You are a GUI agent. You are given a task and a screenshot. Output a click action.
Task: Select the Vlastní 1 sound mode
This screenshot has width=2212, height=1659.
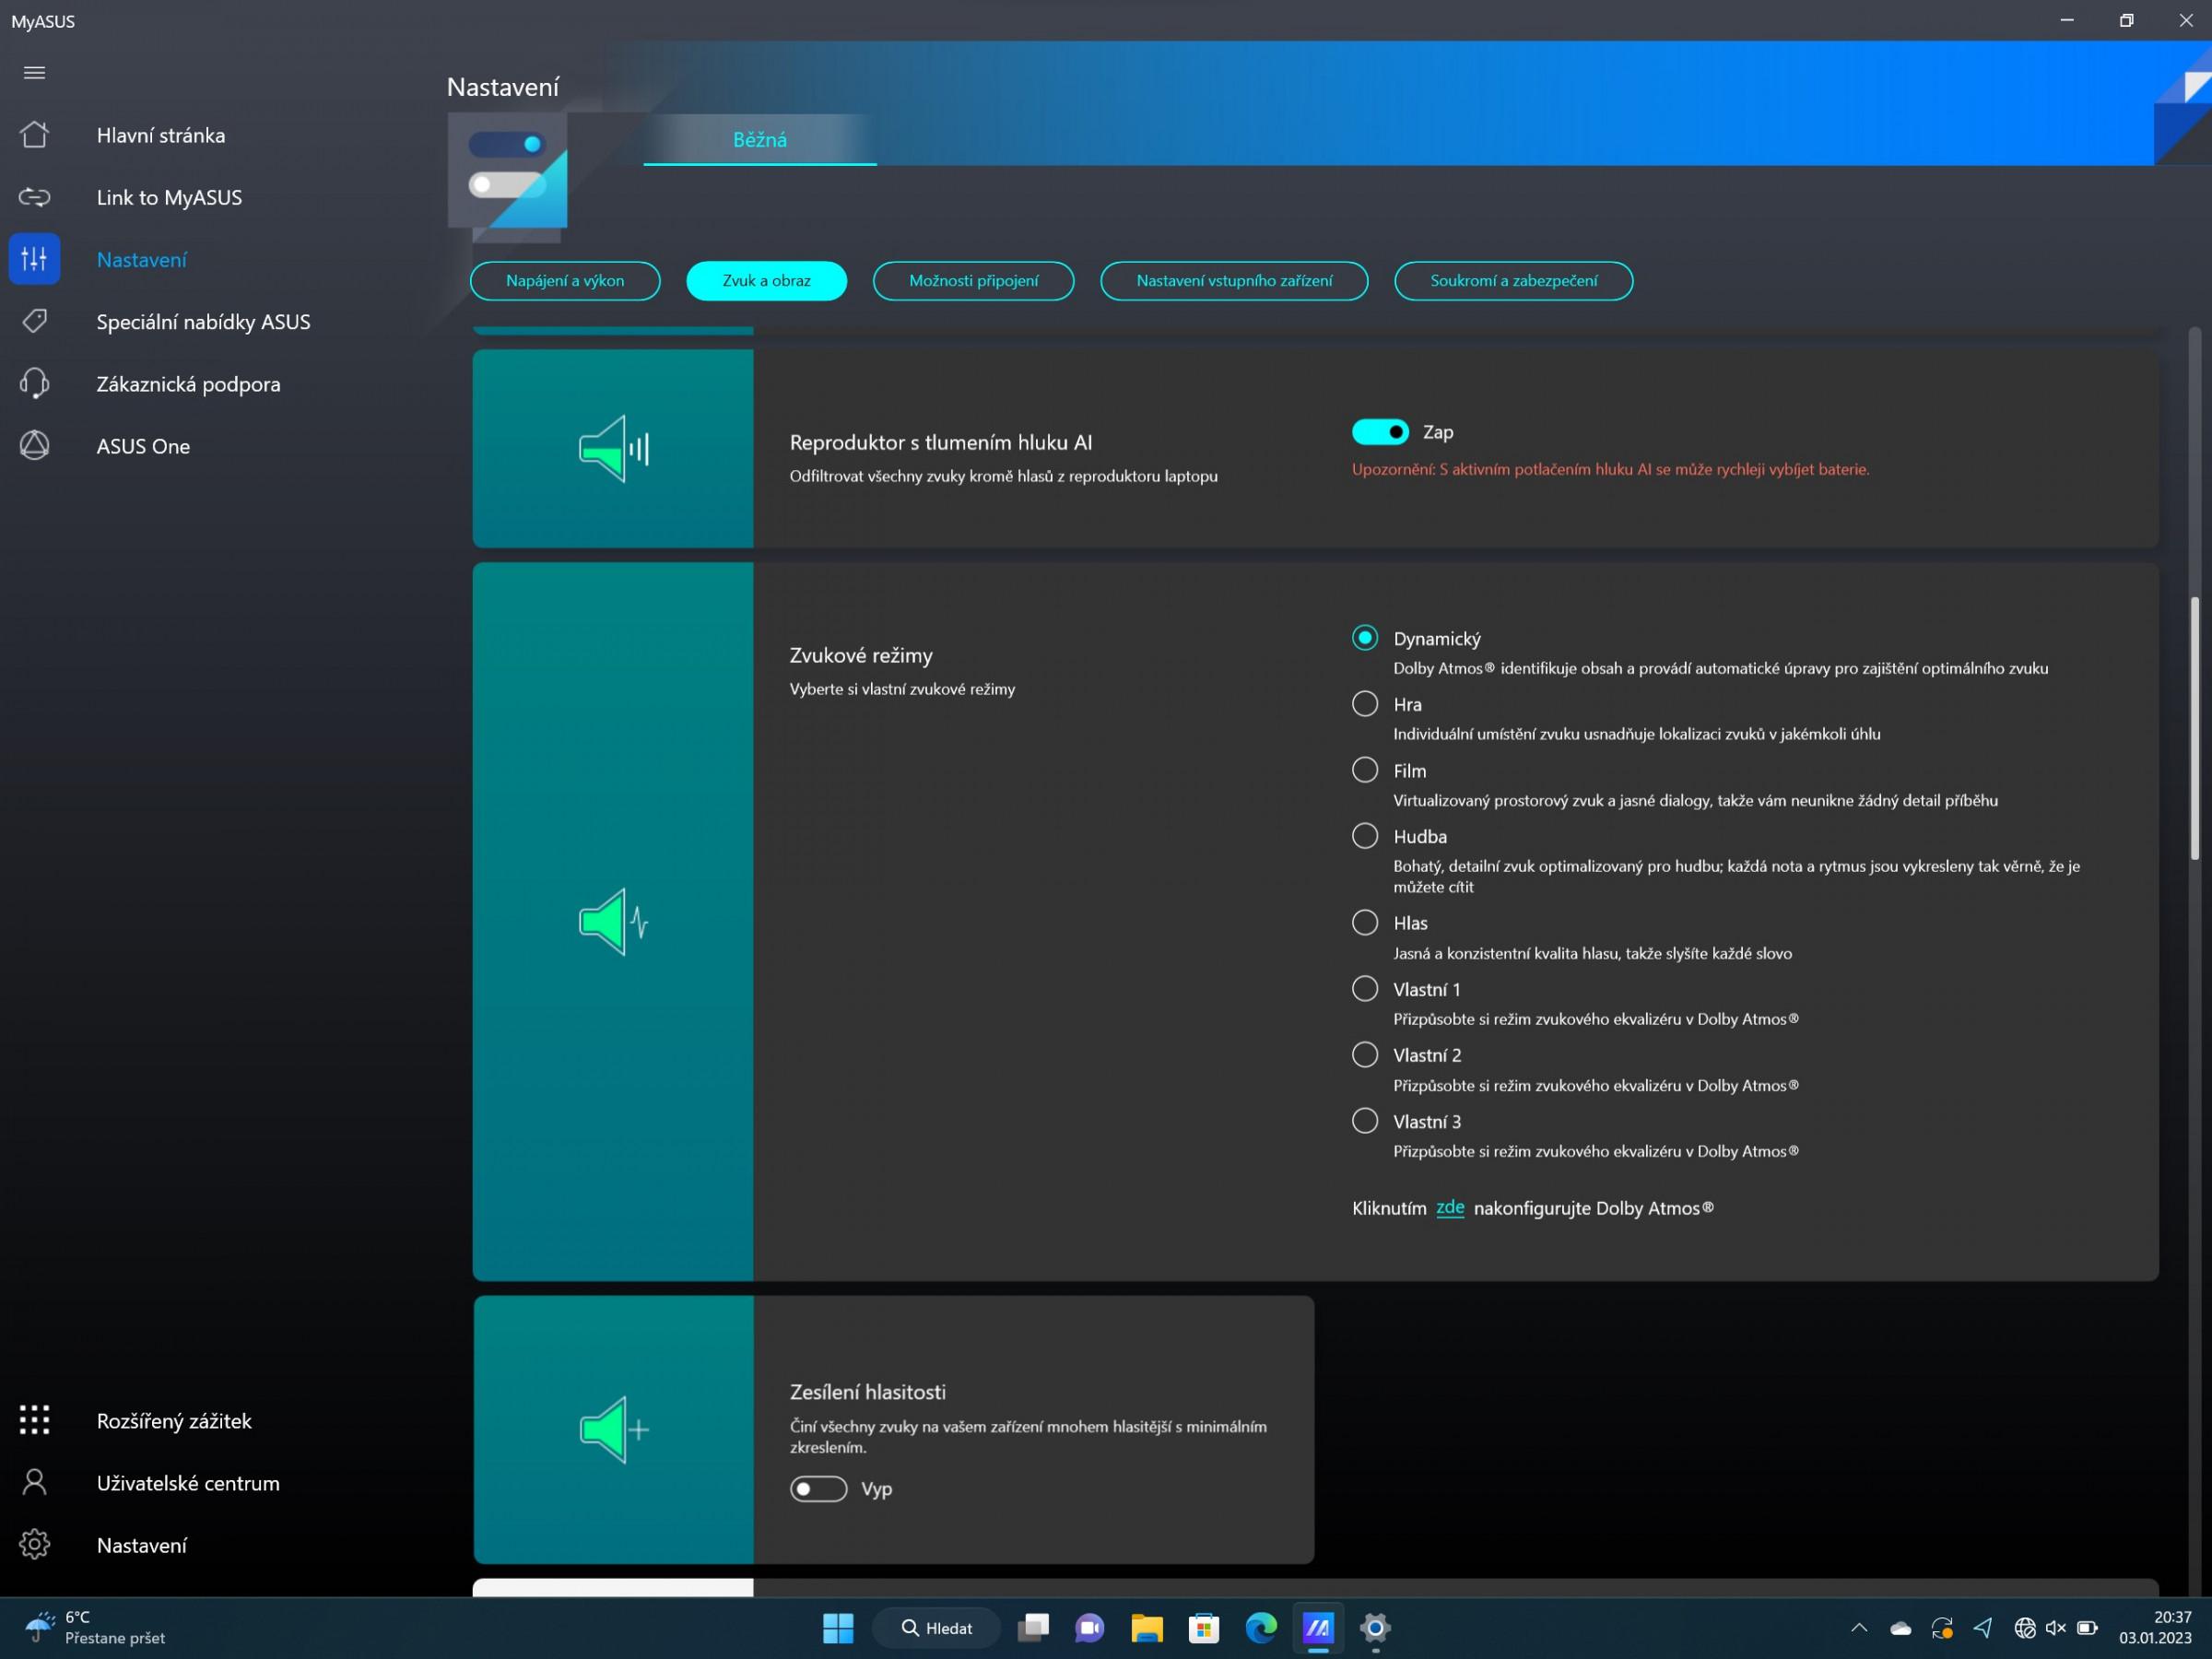click(1364, 988)
